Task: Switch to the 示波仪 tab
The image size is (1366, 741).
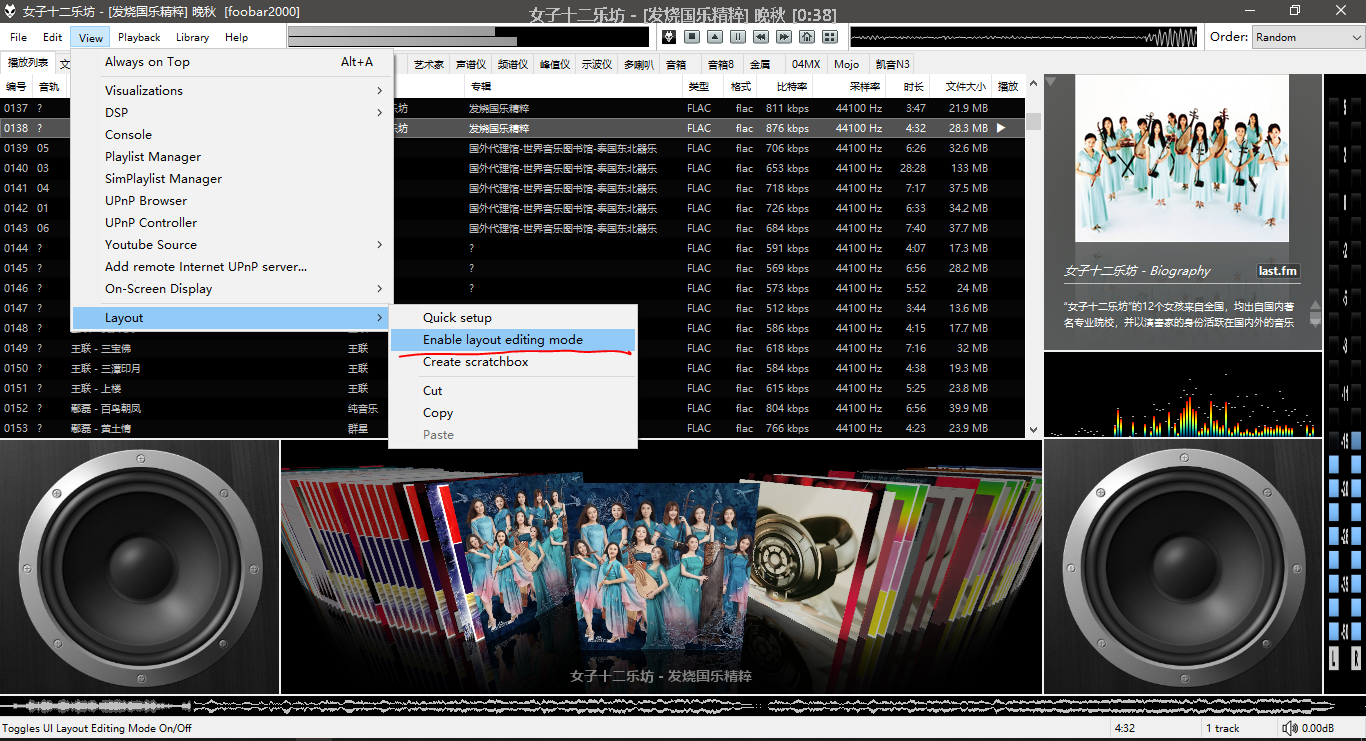Action: click(597, 64)
